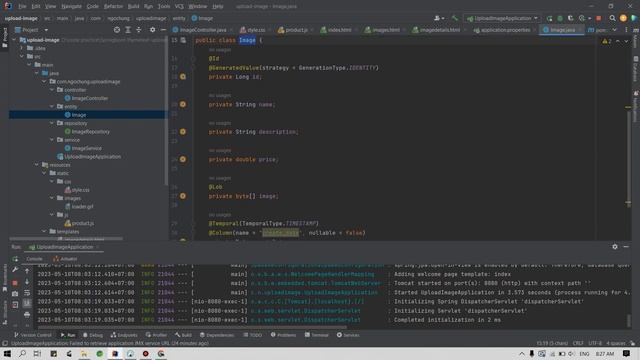
Task: Click Collapse All in Project panel
Action: pyautogui.click(x=139, y=30)
